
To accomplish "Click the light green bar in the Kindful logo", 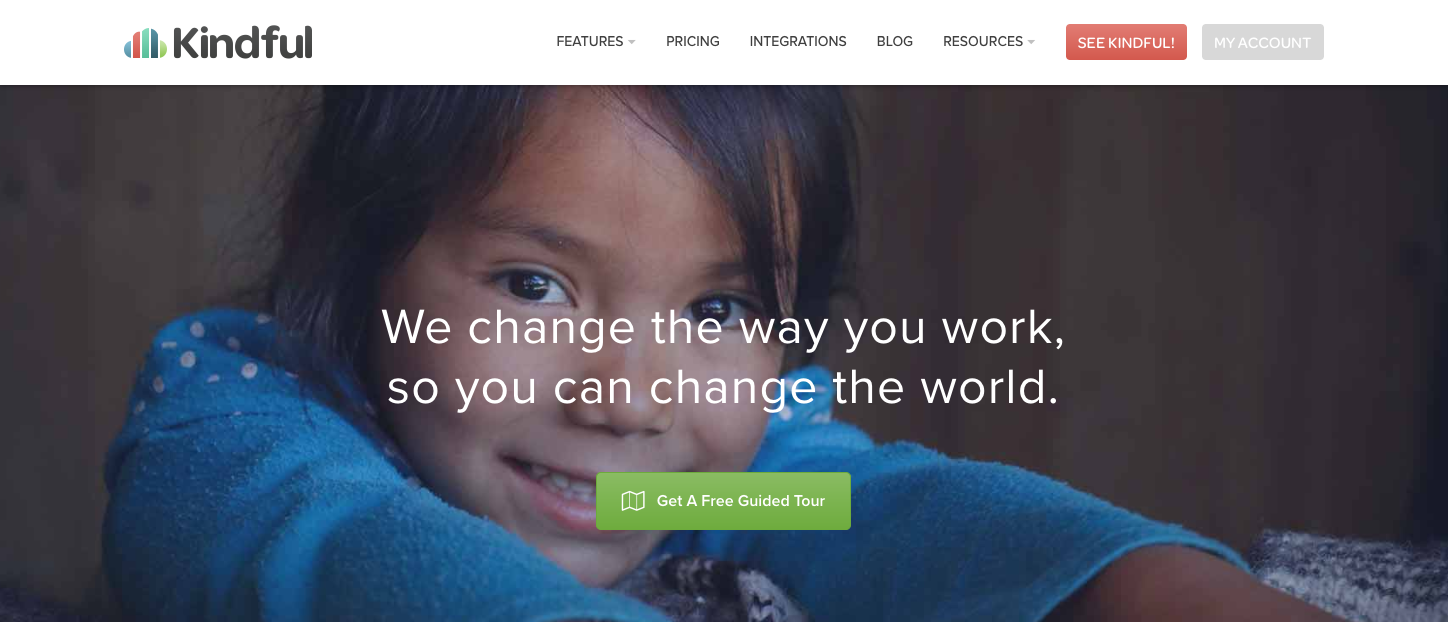I will (x=163, y=49).
